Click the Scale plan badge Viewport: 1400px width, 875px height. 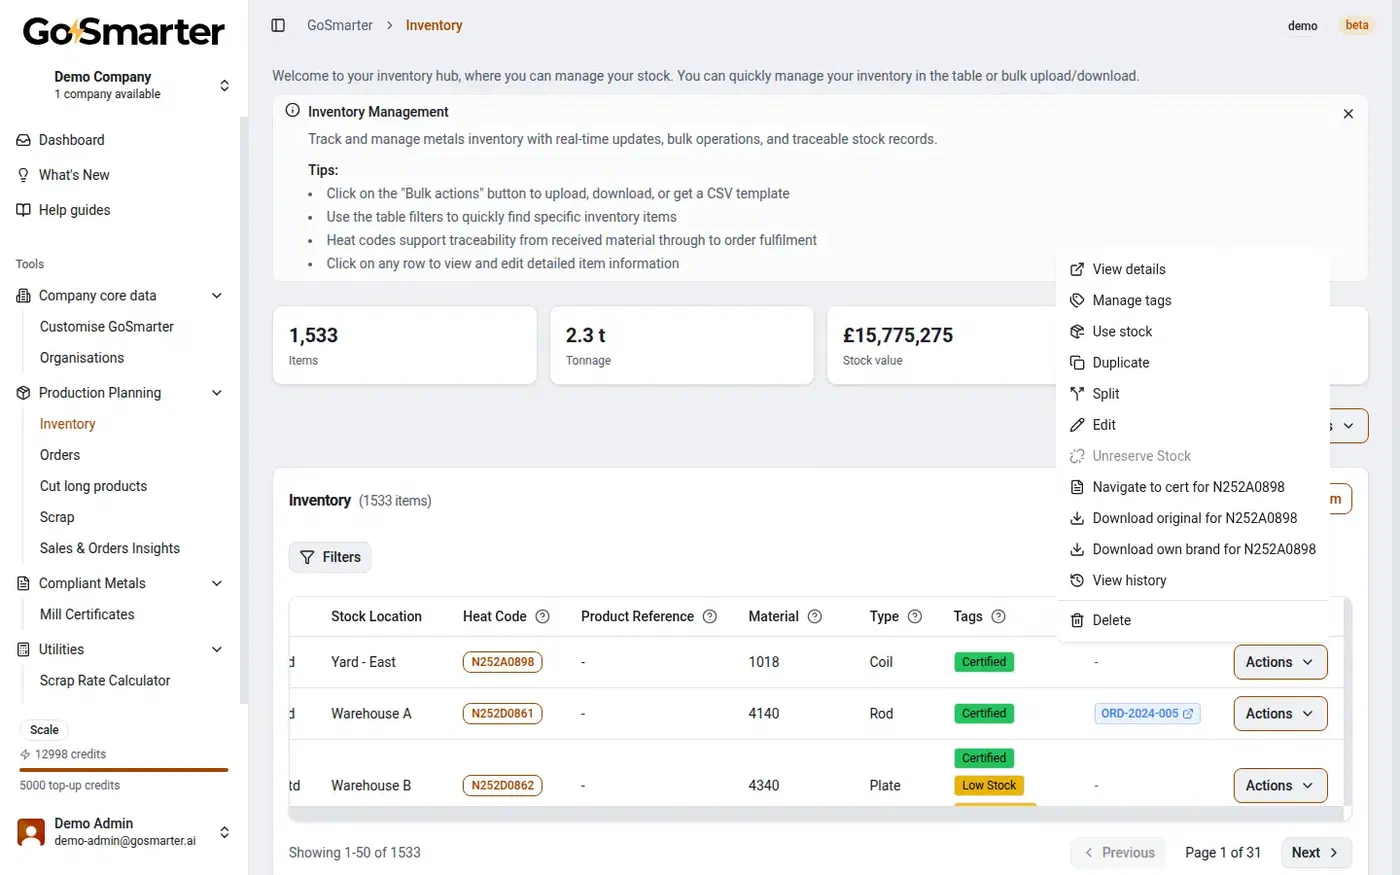[45, 730]
